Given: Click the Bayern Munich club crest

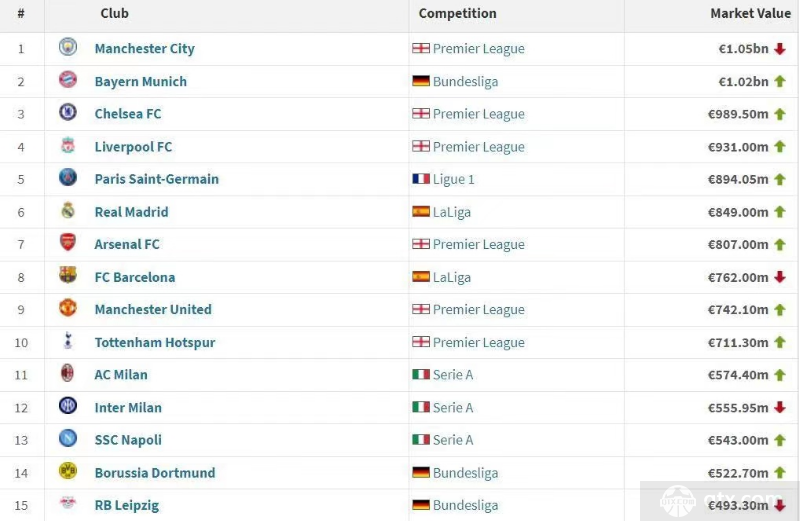Looking at the screenshot, I should [68, 80].
